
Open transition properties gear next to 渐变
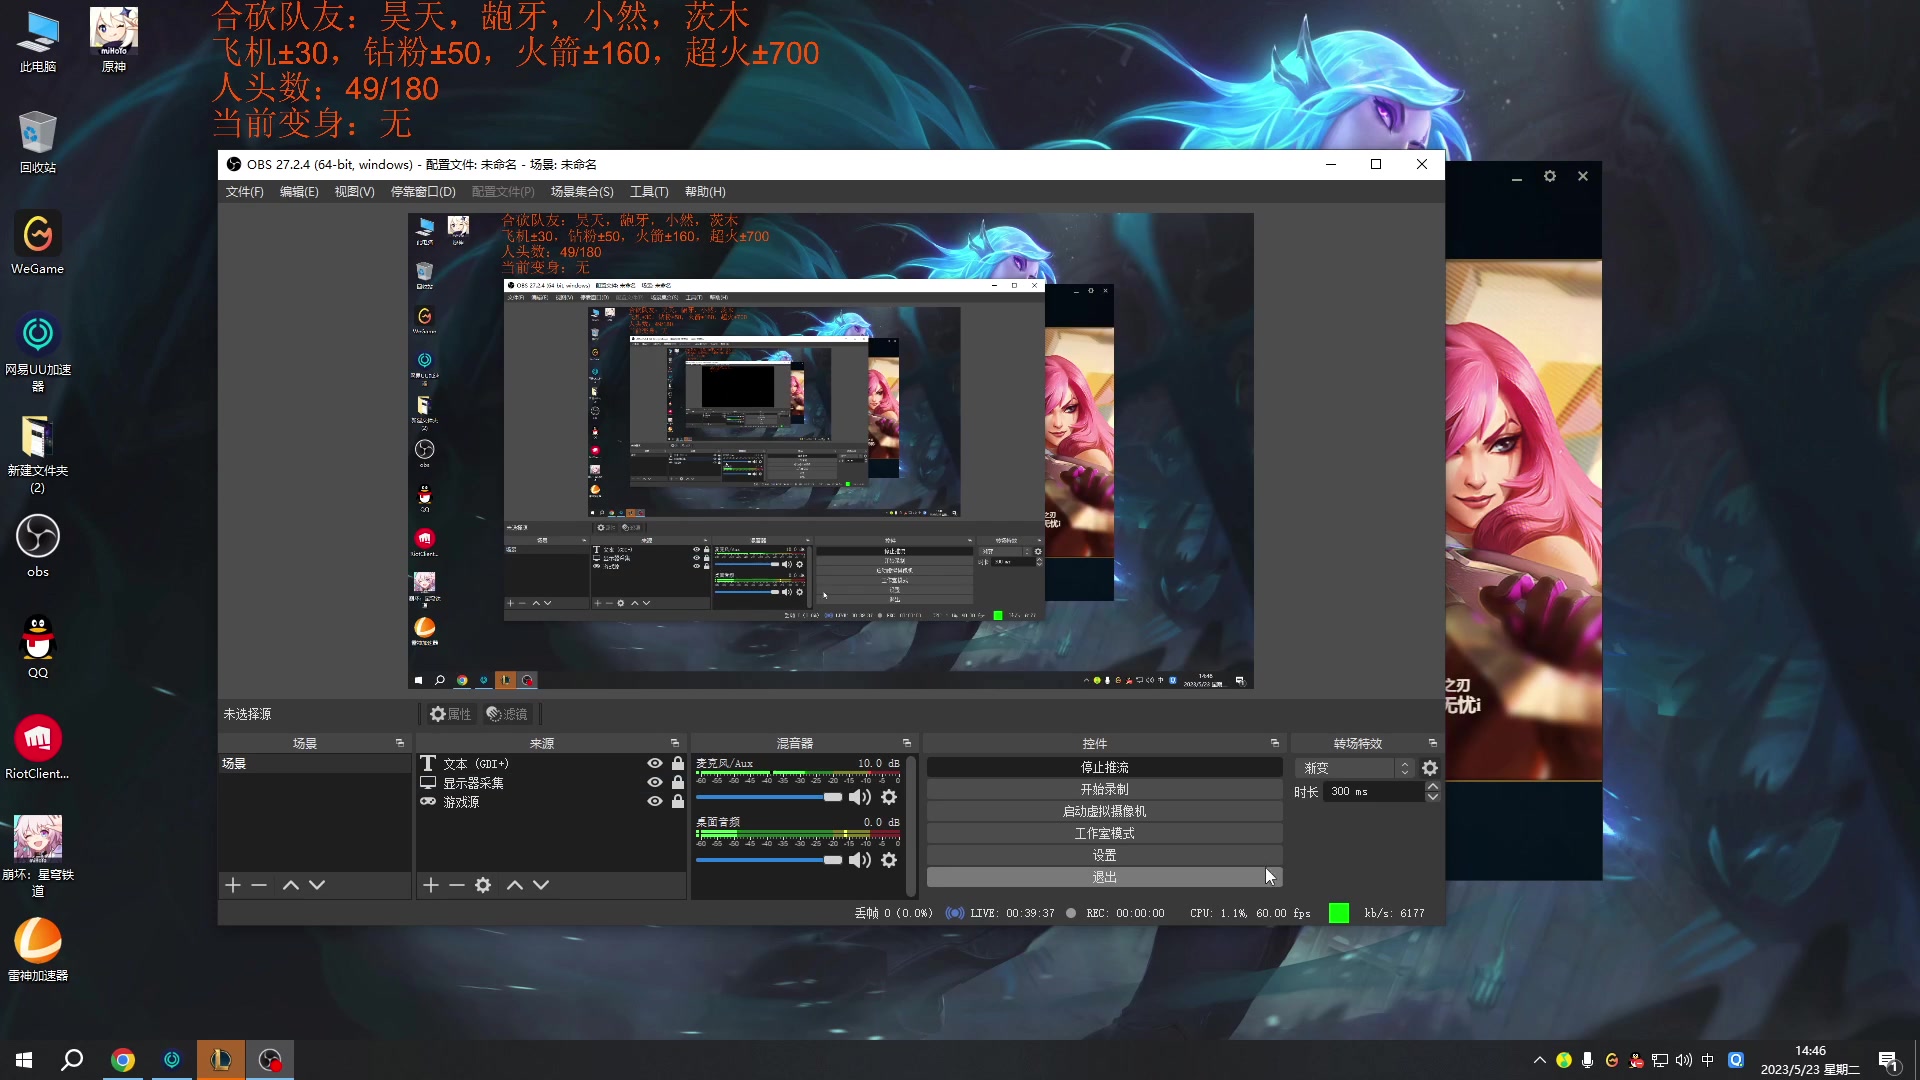tap(1430, 768)
